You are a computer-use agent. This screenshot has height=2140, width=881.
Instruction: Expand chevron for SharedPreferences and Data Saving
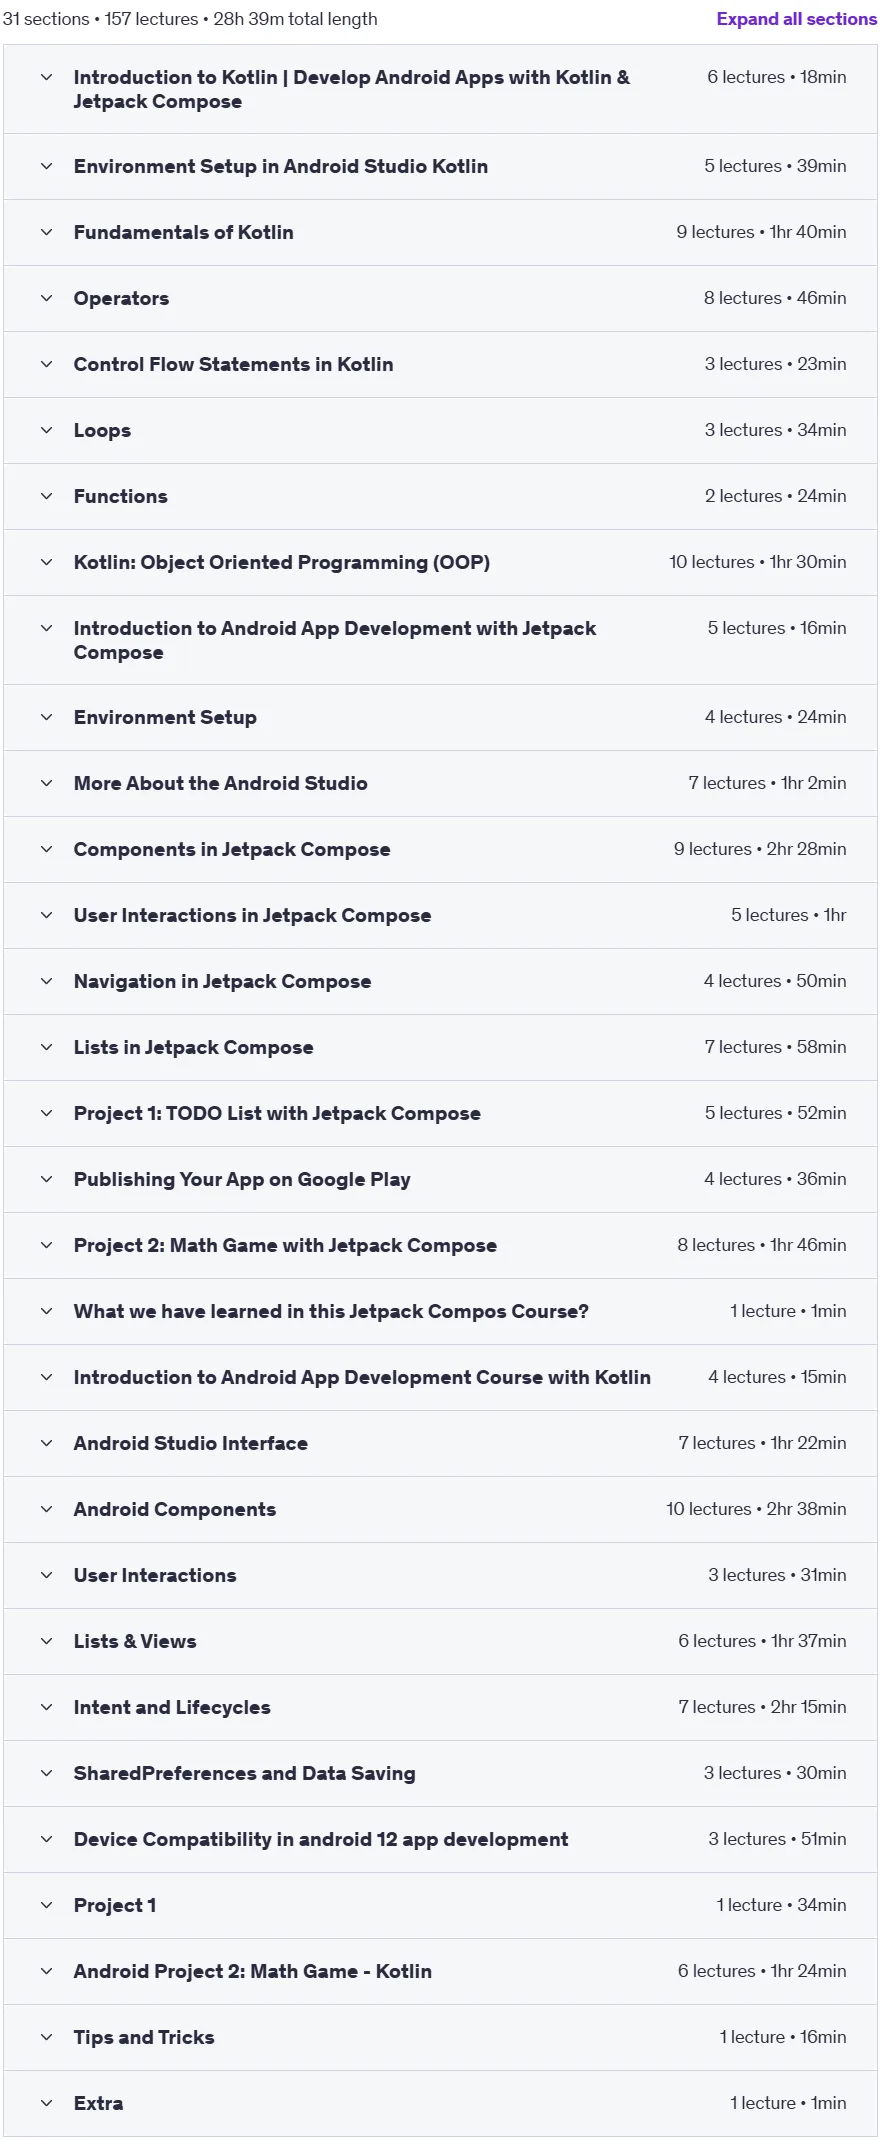pyautogui.click(x=46, y=1773)
